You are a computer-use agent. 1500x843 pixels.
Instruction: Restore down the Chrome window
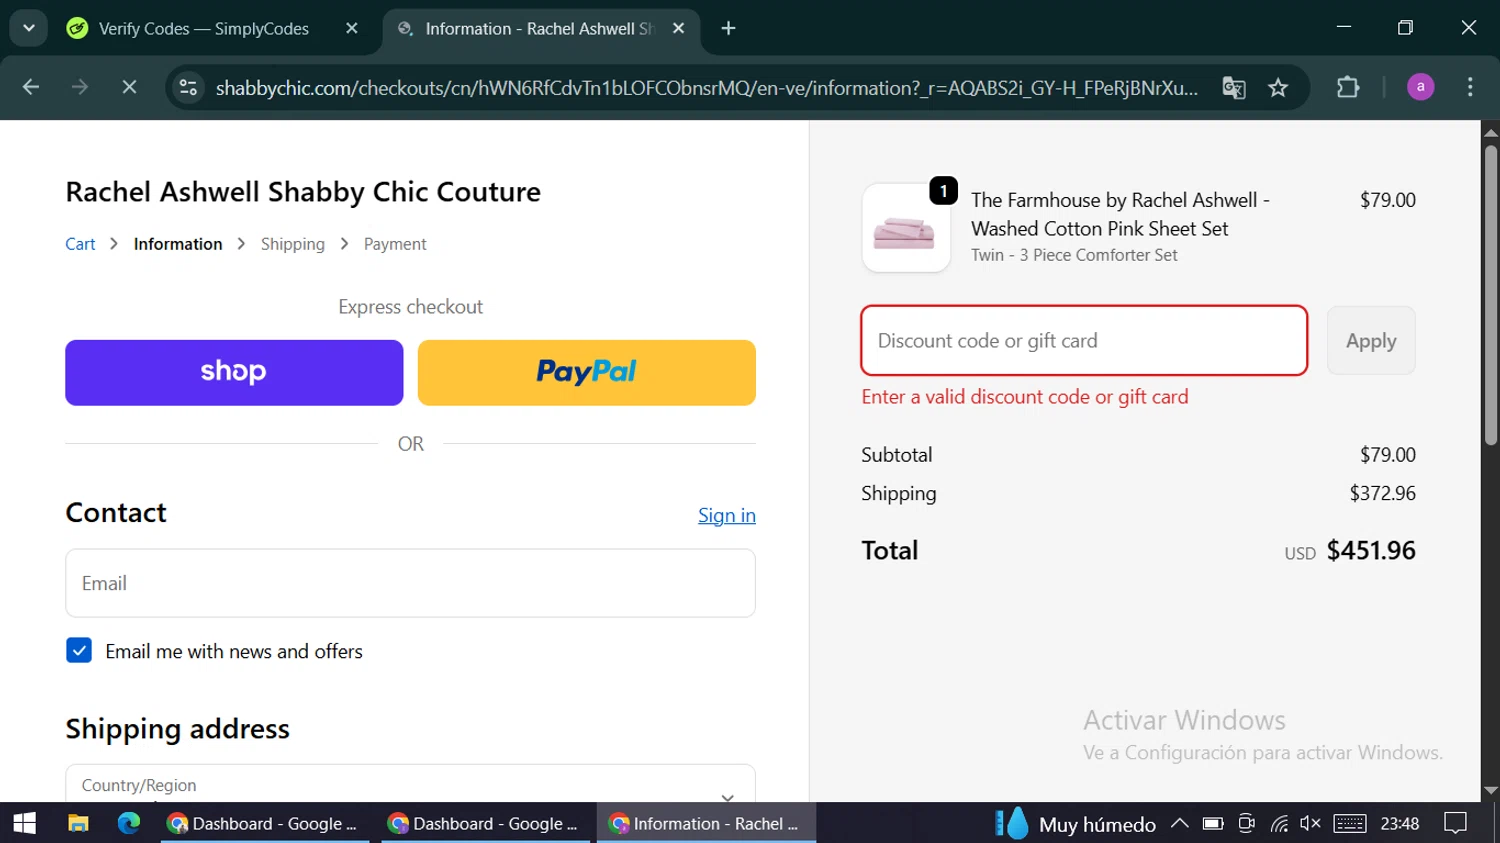(1405, 28)
